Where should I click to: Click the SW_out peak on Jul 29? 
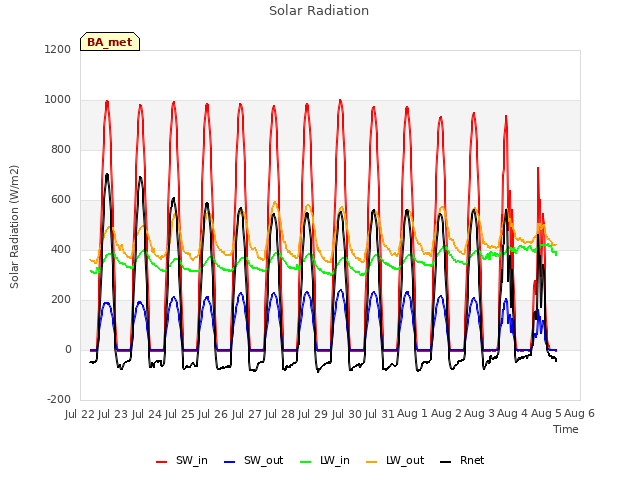(x=340, y=290)
